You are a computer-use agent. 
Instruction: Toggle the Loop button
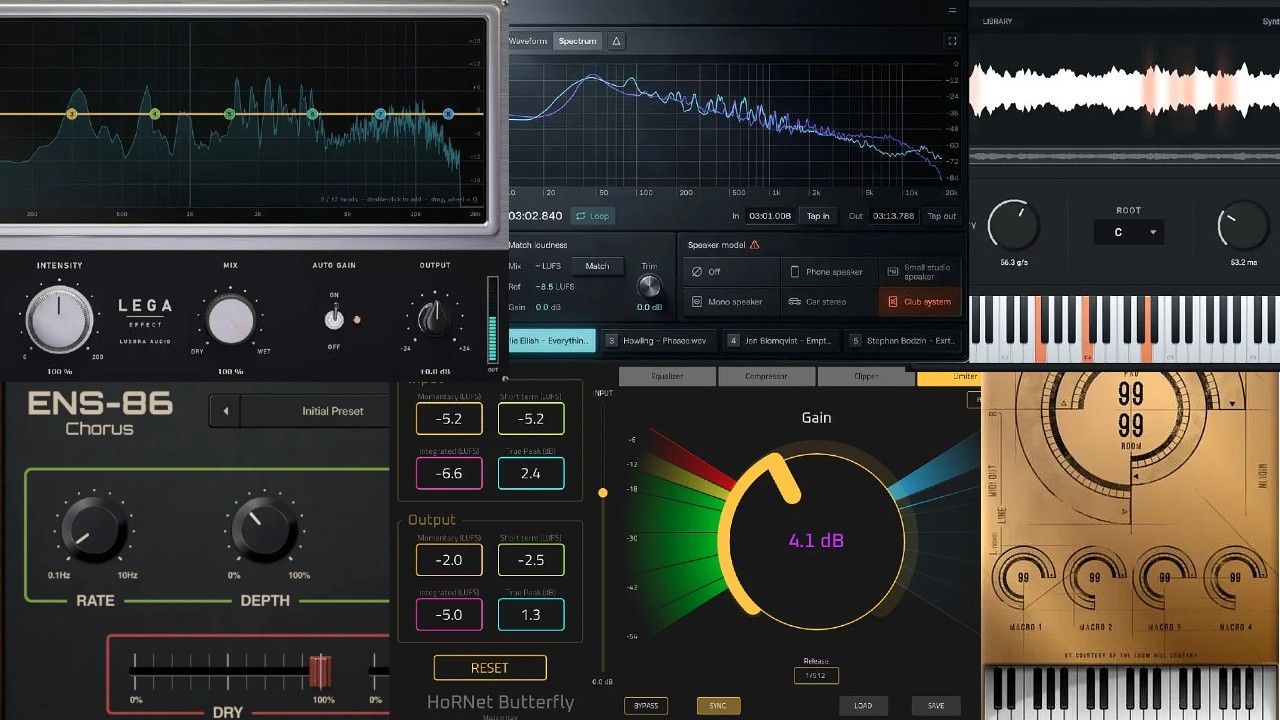[x=592, y=216]
